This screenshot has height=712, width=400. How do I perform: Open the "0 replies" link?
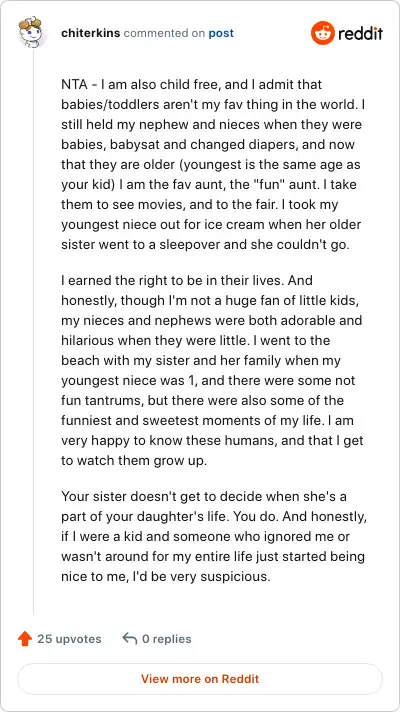pyautogui.click(x=167, y=639)
